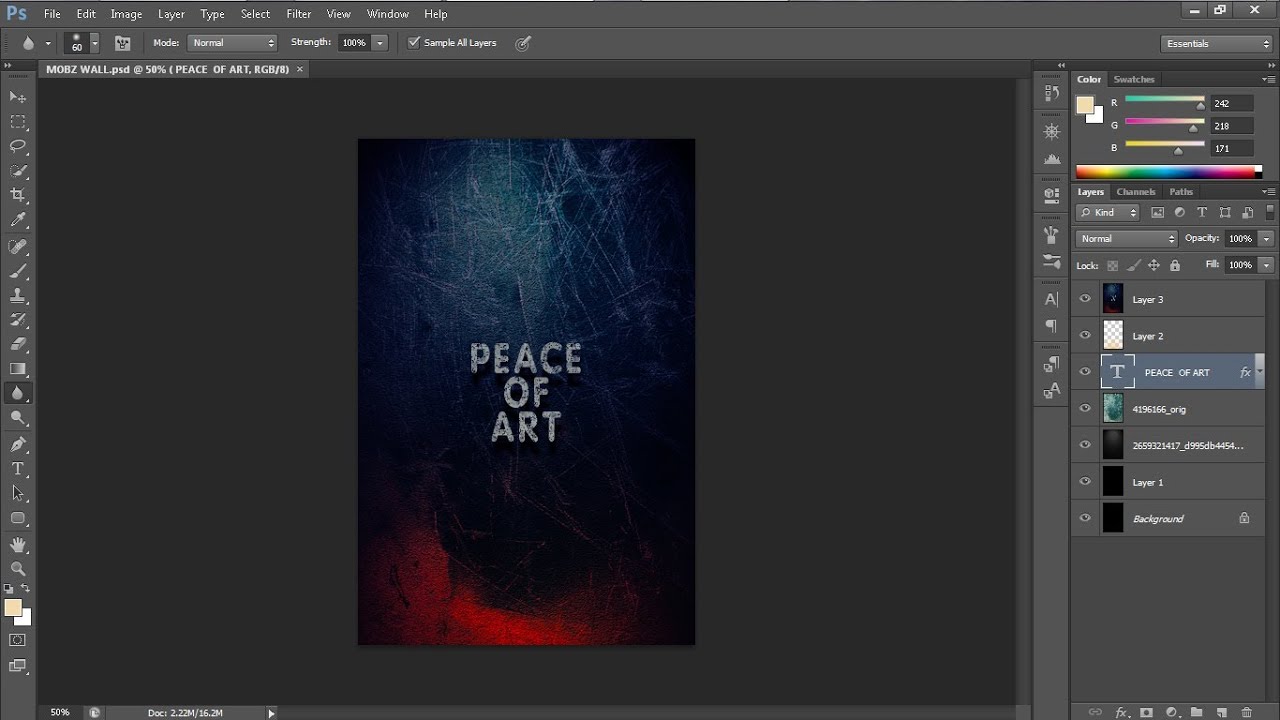
Task: Switch to the Swatches tab
Action: tap(1134, 79)
